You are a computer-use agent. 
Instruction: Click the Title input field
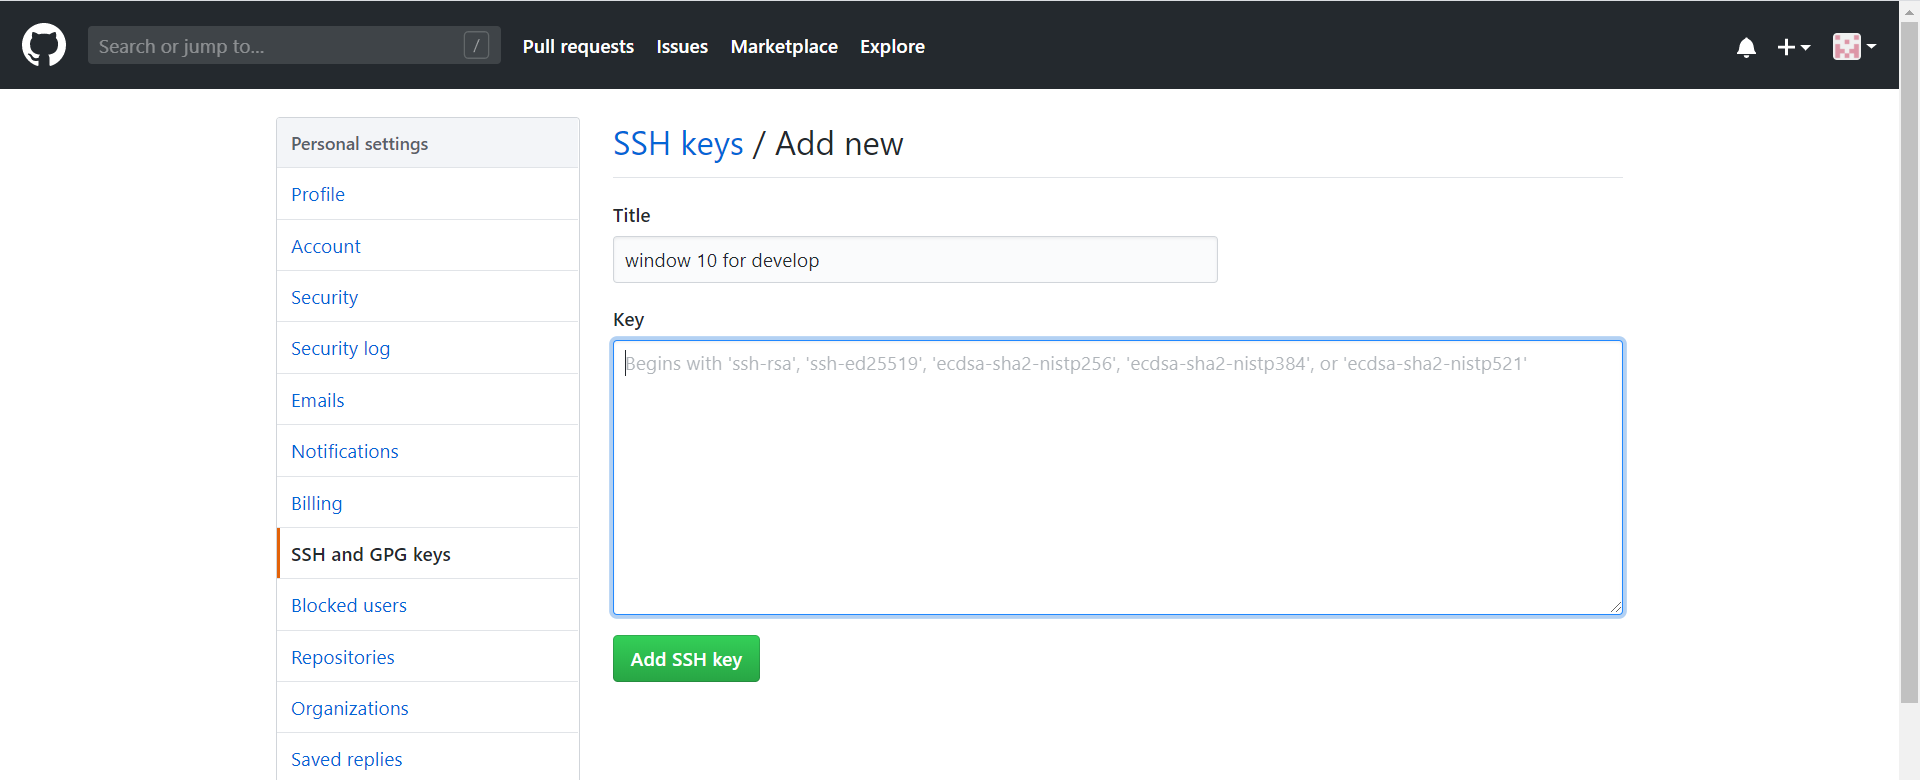(915, 260)
